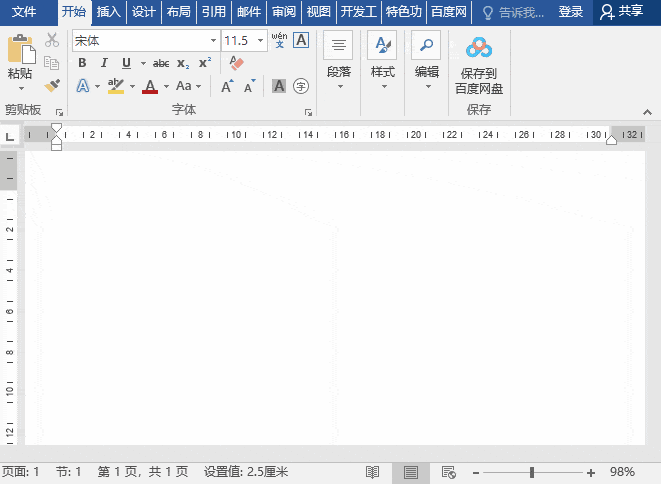This screenshot has height=484, width=661.
Task: Apply character border A icon
Action: click(x=301, y=40)
